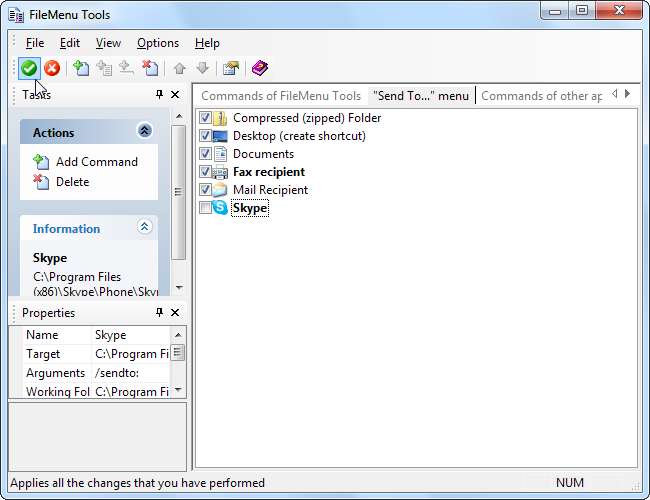Move item up with the up arrow icon
Image resolution: width=650 pixels, height=500 pixels.
click(x=179, y=68)
